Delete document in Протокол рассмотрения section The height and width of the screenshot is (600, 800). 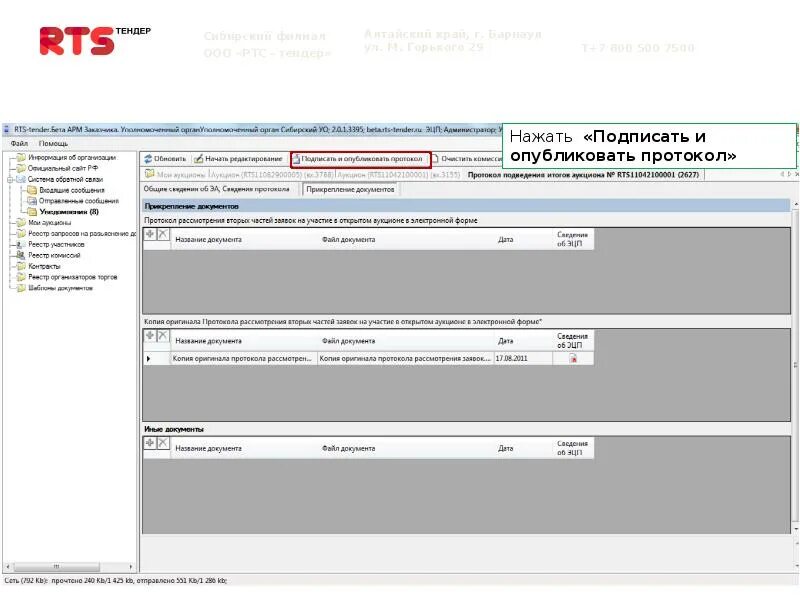[163, 234]
